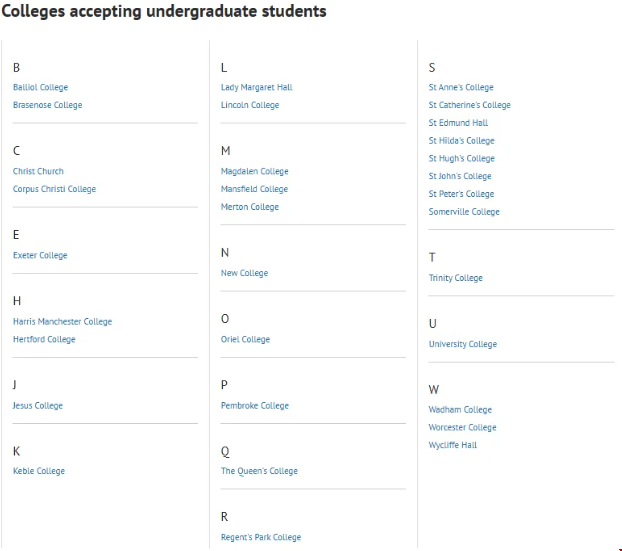Open the Balliol College link
Image resolution: width=622 pixels, height=551 pixels.
point(40,87)
